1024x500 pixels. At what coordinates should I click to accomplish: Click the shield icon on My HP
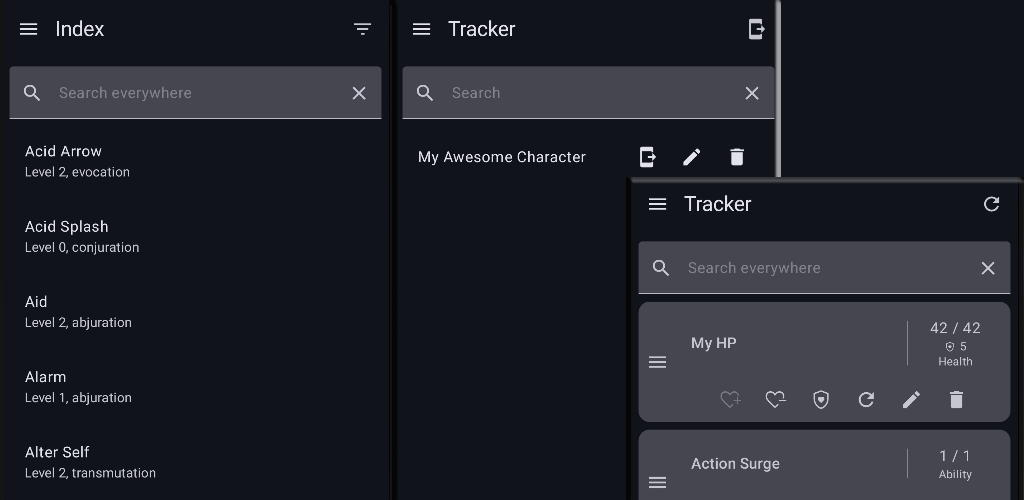(821, 399)
